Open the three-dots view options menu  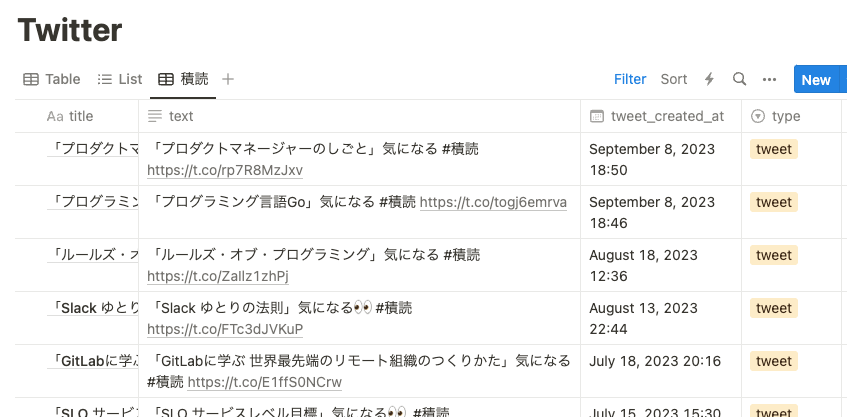click(769, 79)
